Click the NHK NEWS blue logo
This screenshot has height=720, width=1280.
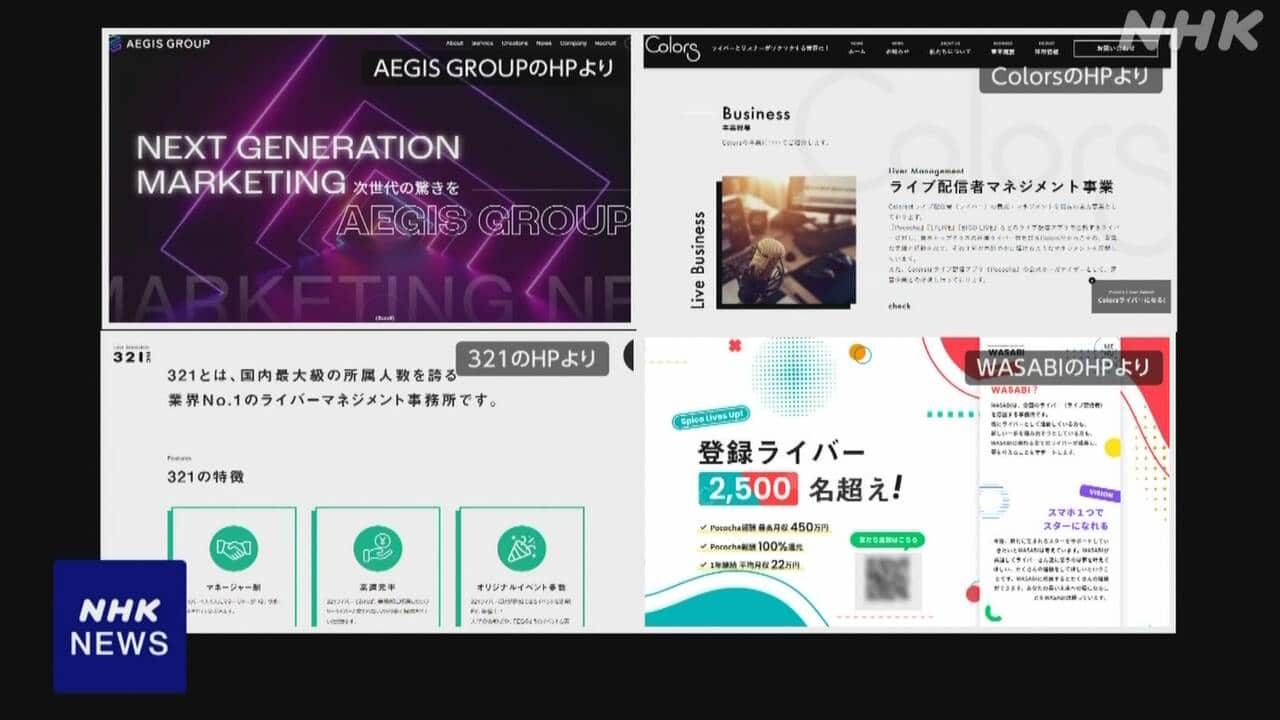pos(119,627)
